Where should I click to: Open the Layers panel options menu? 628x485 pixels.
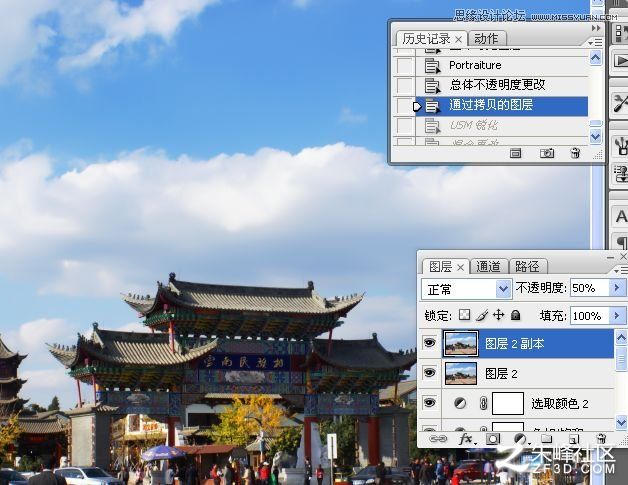[x=620, y=270]
